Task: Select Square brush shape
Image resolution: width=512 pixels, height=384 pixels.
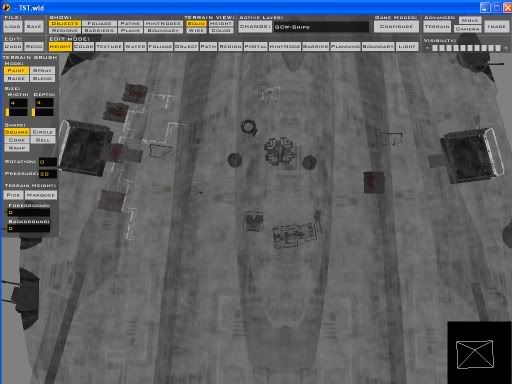Action: (x=17, y=132)
